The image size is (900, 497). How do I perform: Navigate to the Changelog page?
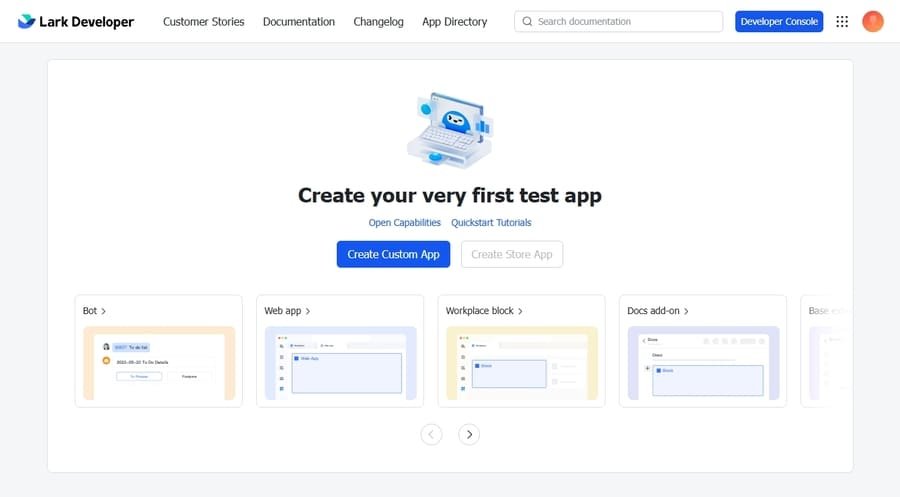pyautogui.click(x=378, y=21)
